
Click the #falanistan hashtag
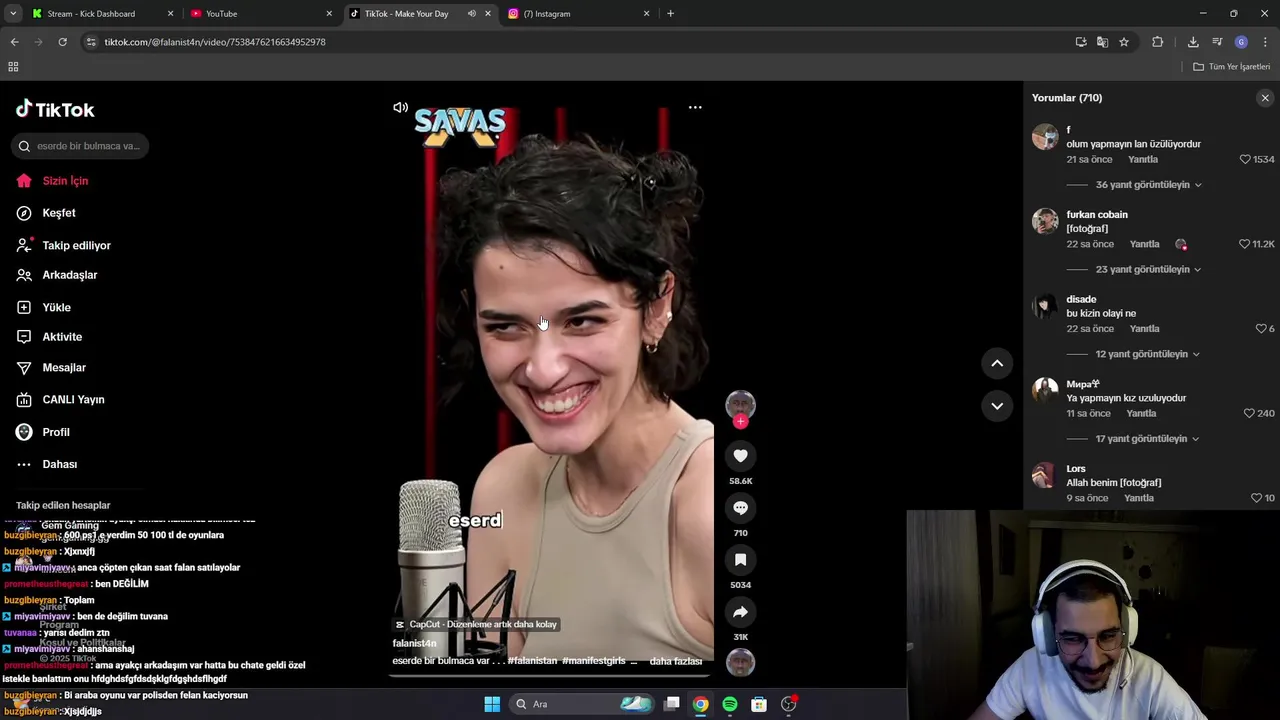coord(532,661)
